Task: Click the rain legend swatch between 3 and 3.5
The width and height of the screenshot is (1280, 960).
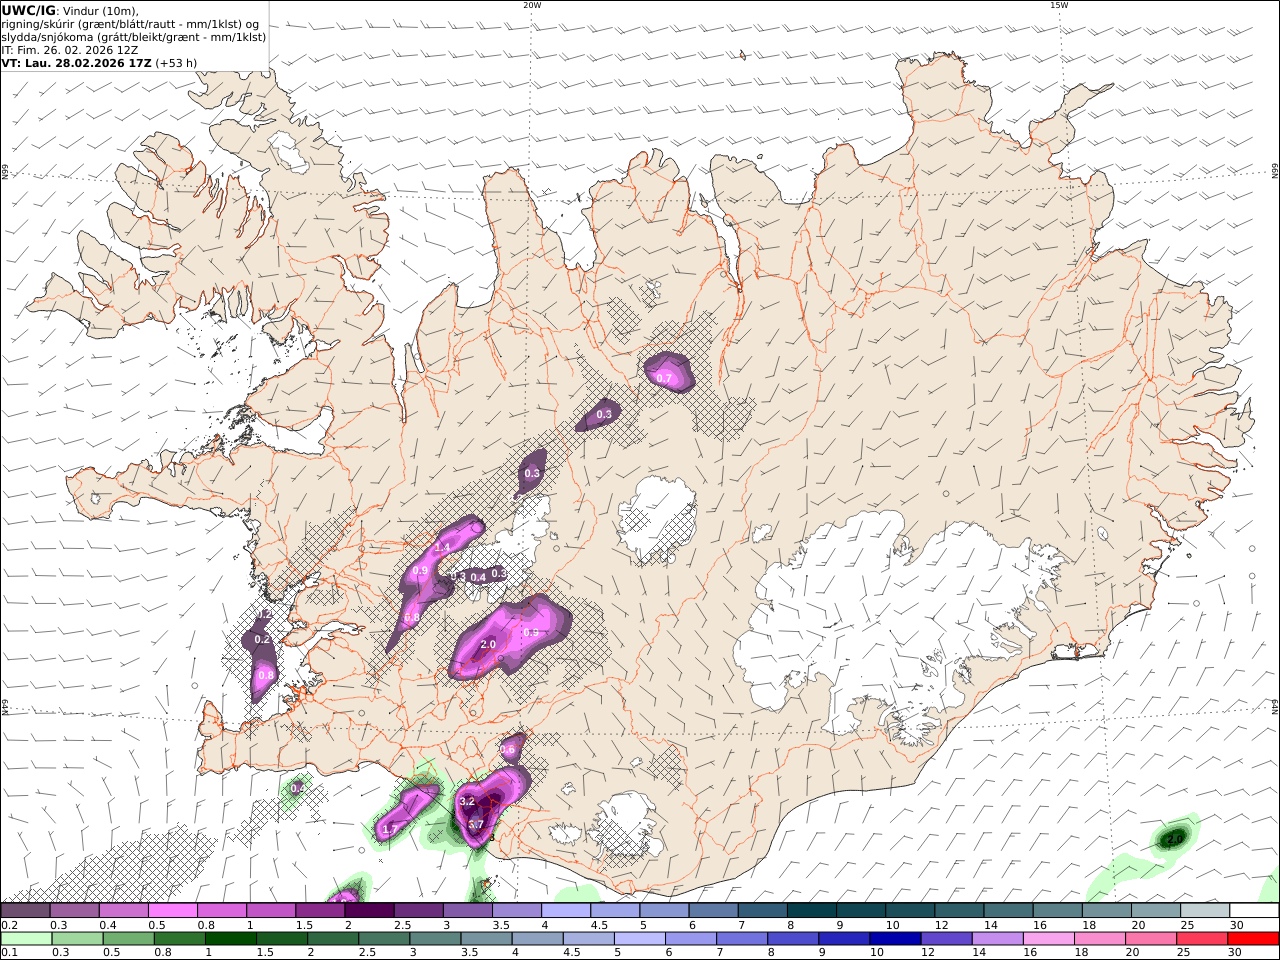Action: click(435, 939)
